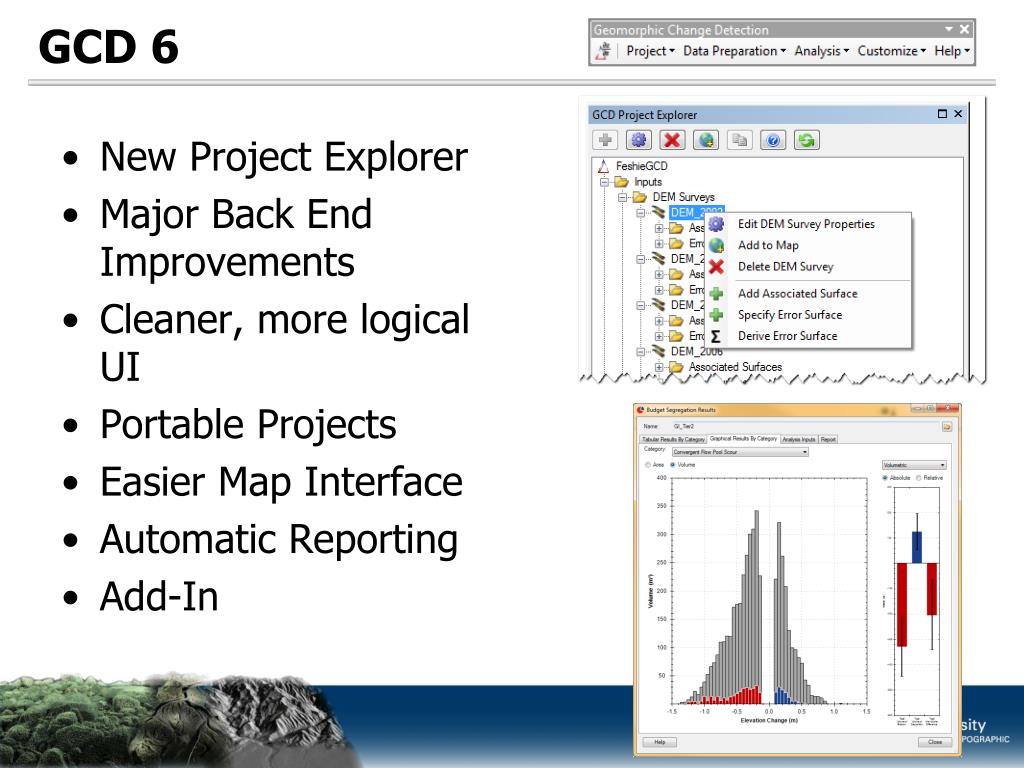
Task: Click the Close button in Budget Segregation window
Action: coord(935,743)
